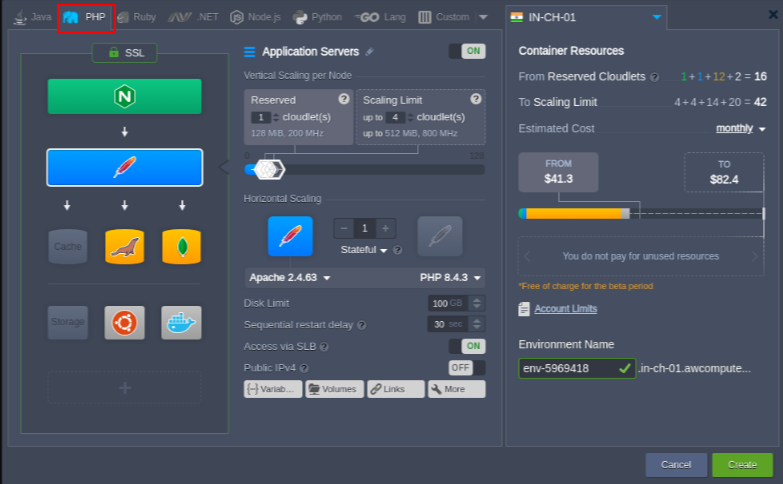Open the Account Limits link

coord(565,309)
